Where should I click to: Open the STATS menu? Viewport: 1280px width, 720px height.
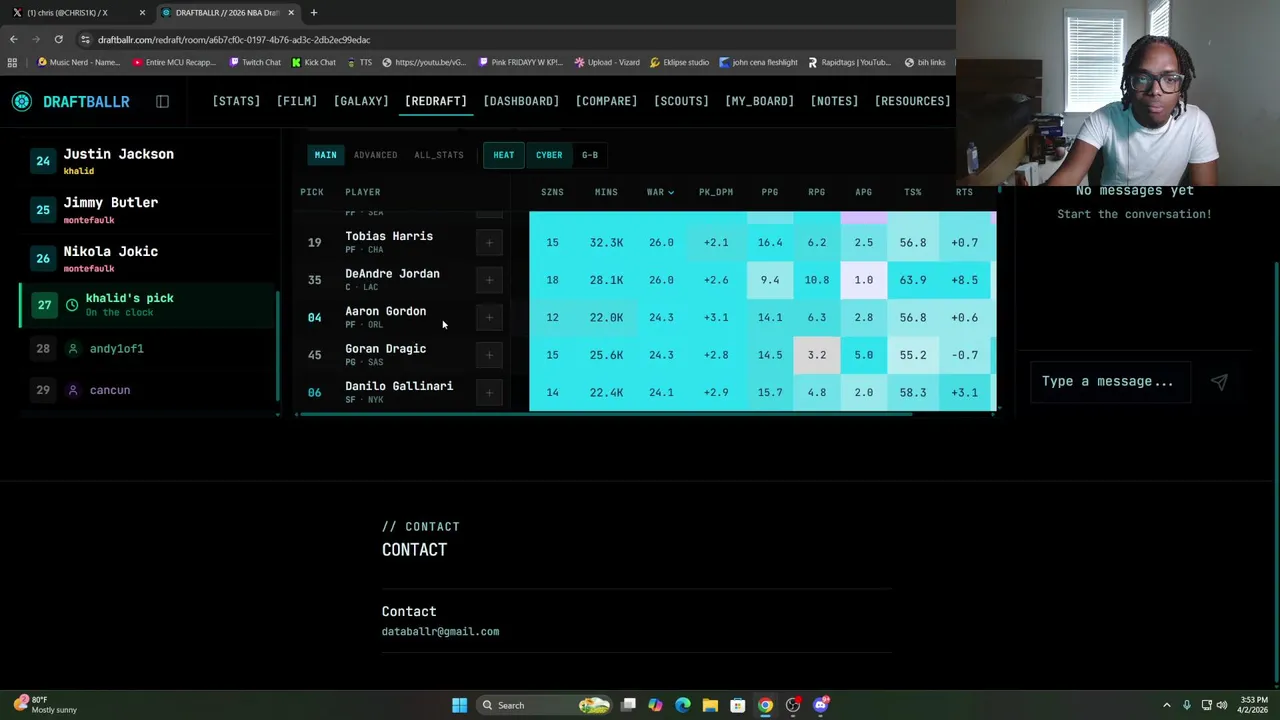pyautogui.click(x=236, y=101)
